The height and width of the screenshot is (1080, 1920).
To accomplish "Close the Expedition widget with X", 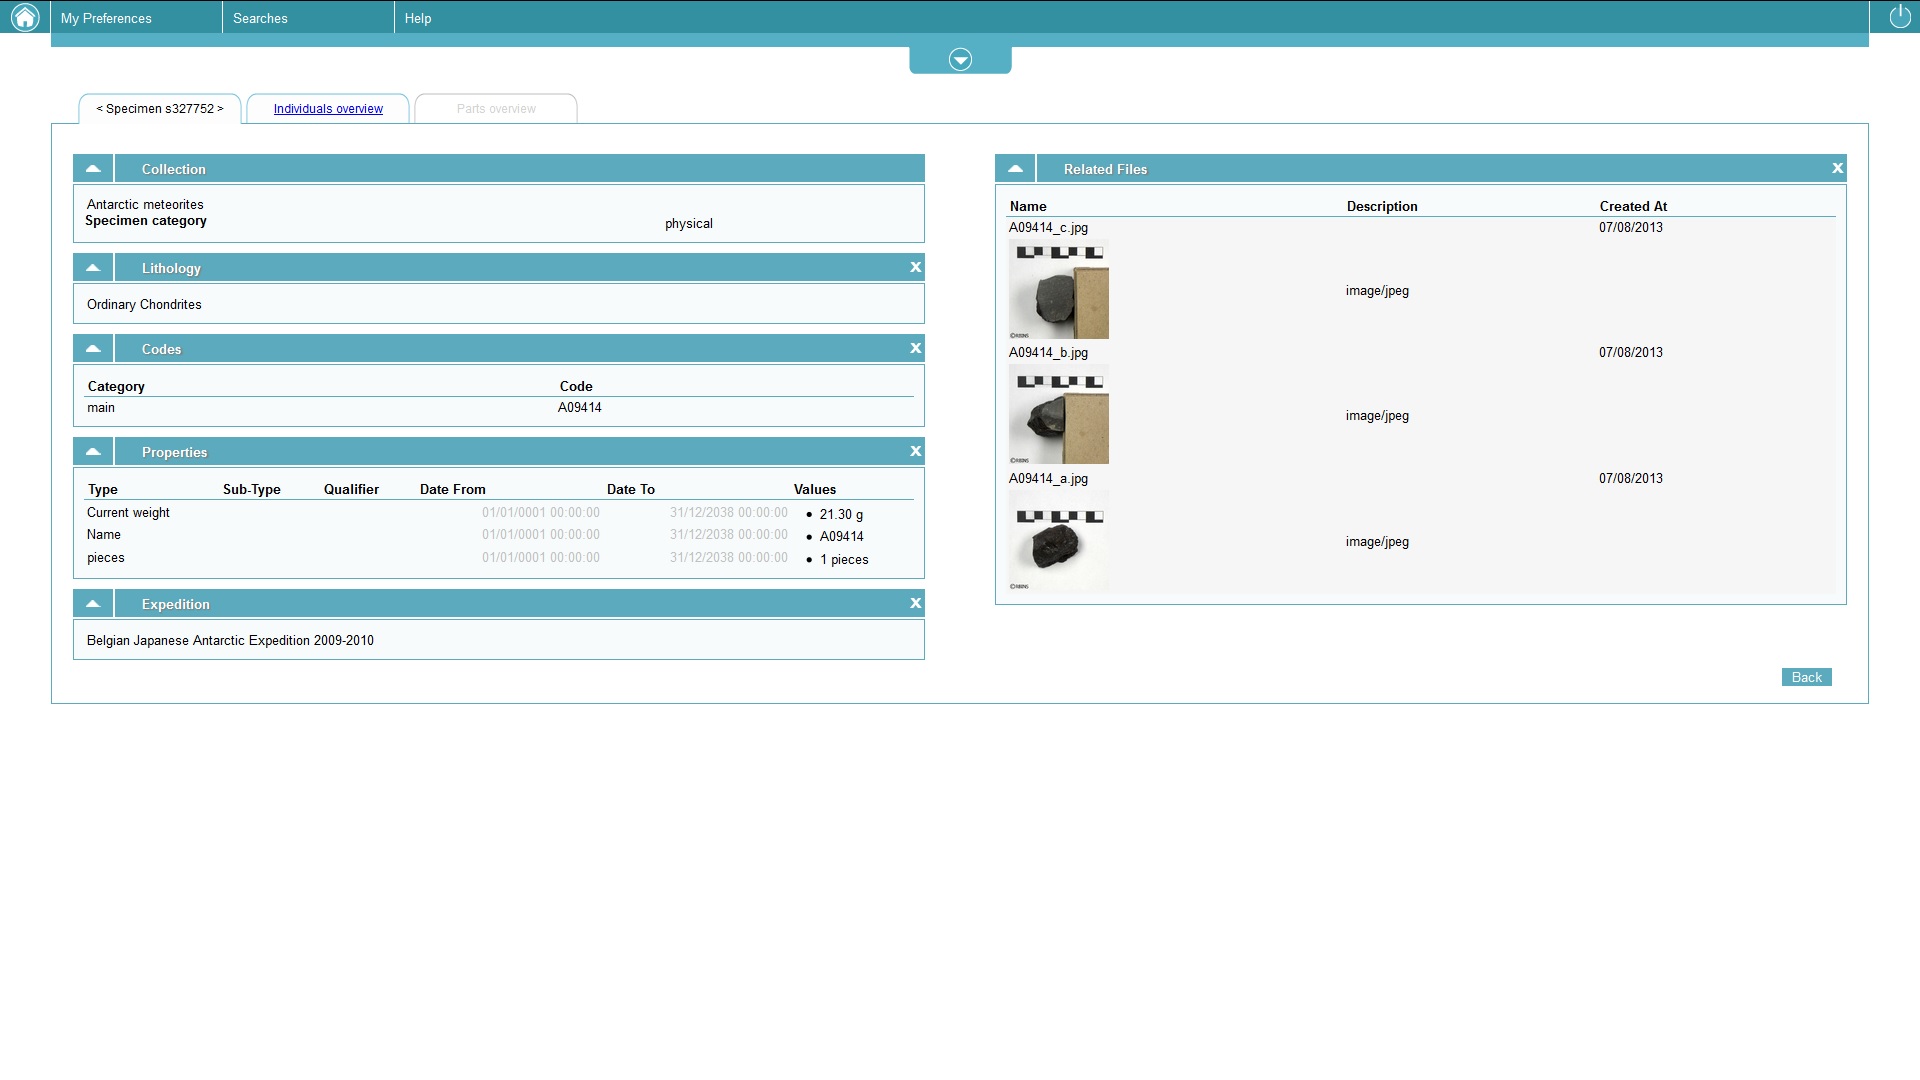I will [915, 603].
